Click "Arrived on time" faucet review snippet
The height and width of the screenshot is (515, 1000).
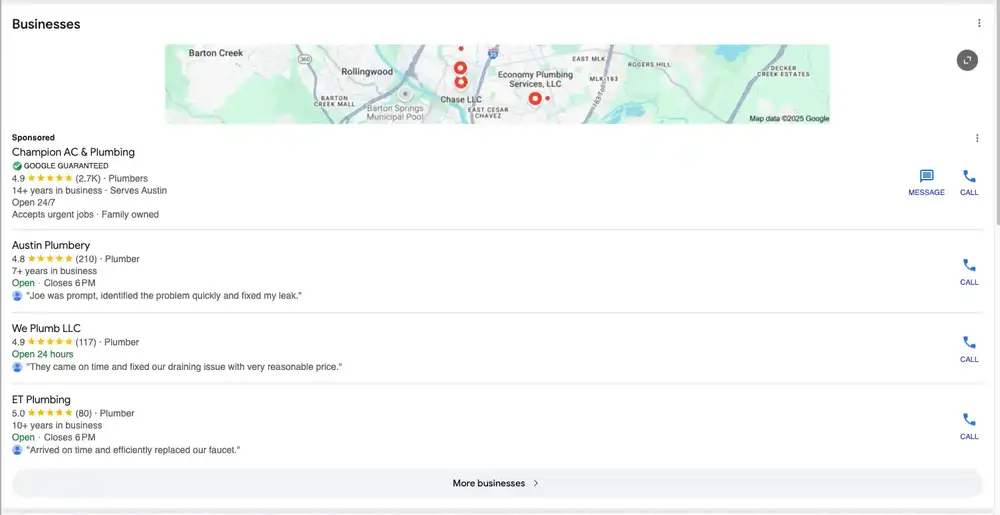(x=133, y=450)
